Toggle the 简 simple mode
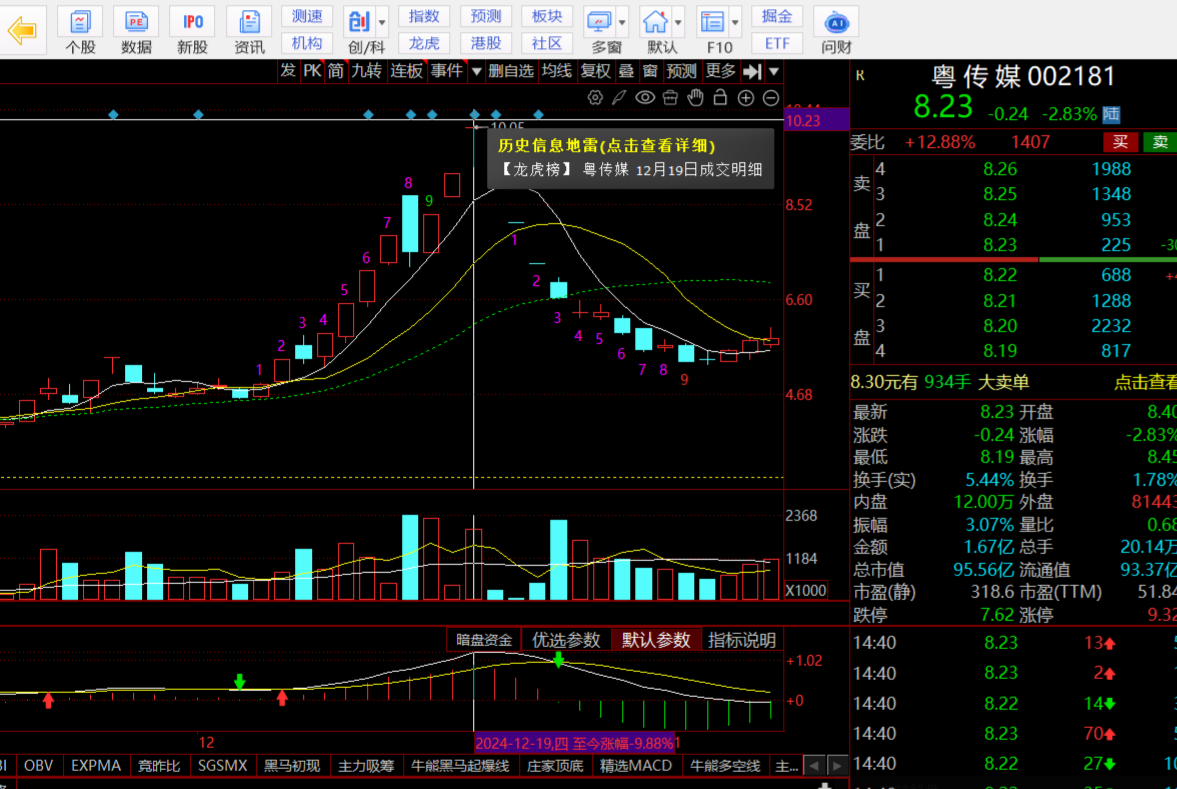 336,71
